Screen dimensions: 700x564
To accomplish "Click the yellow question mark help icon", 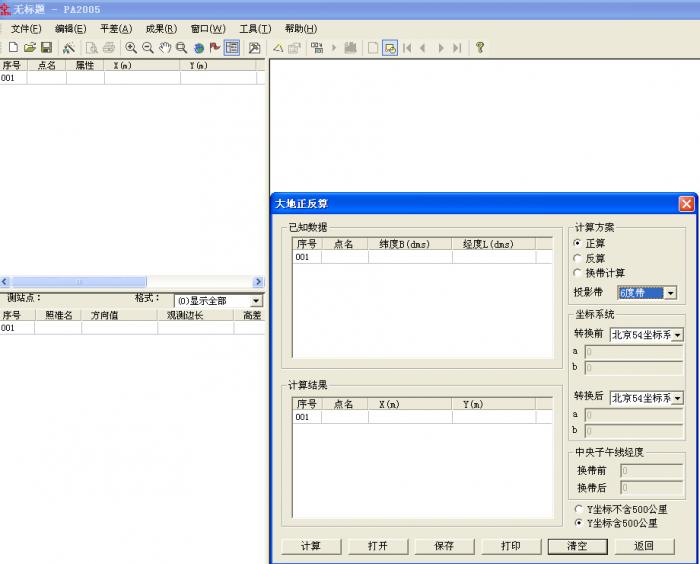I will point(480,47).
